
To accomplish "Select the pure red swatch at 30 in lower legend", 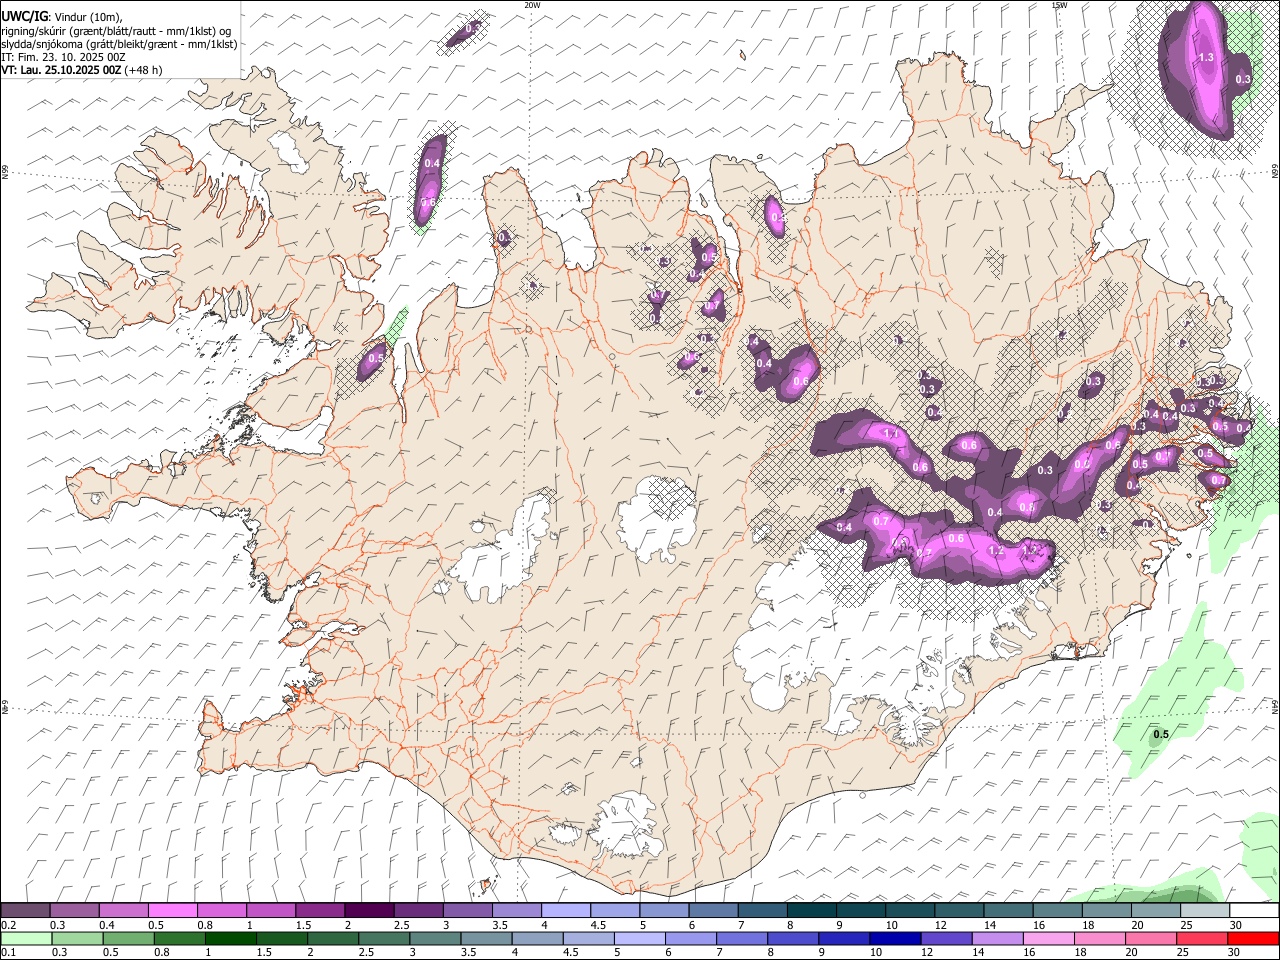I will [1253, 939].
